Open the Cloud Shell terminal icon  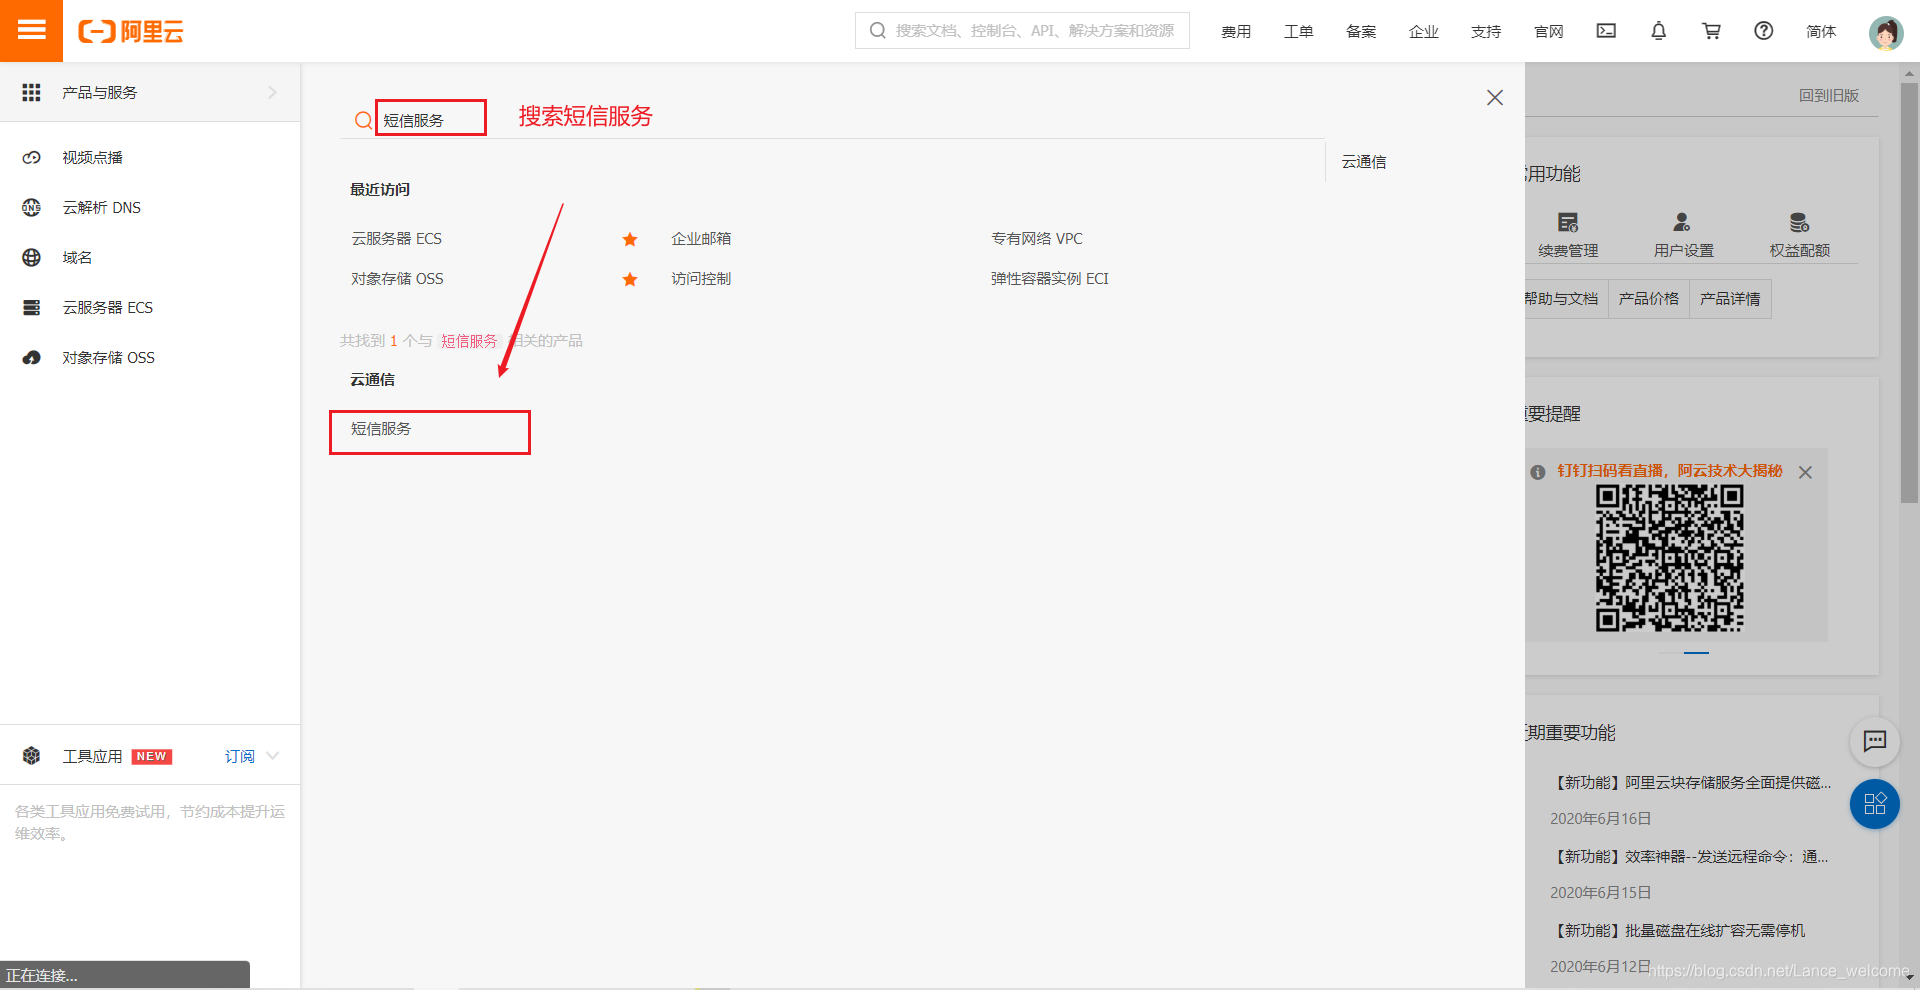tap(1606, 31)
